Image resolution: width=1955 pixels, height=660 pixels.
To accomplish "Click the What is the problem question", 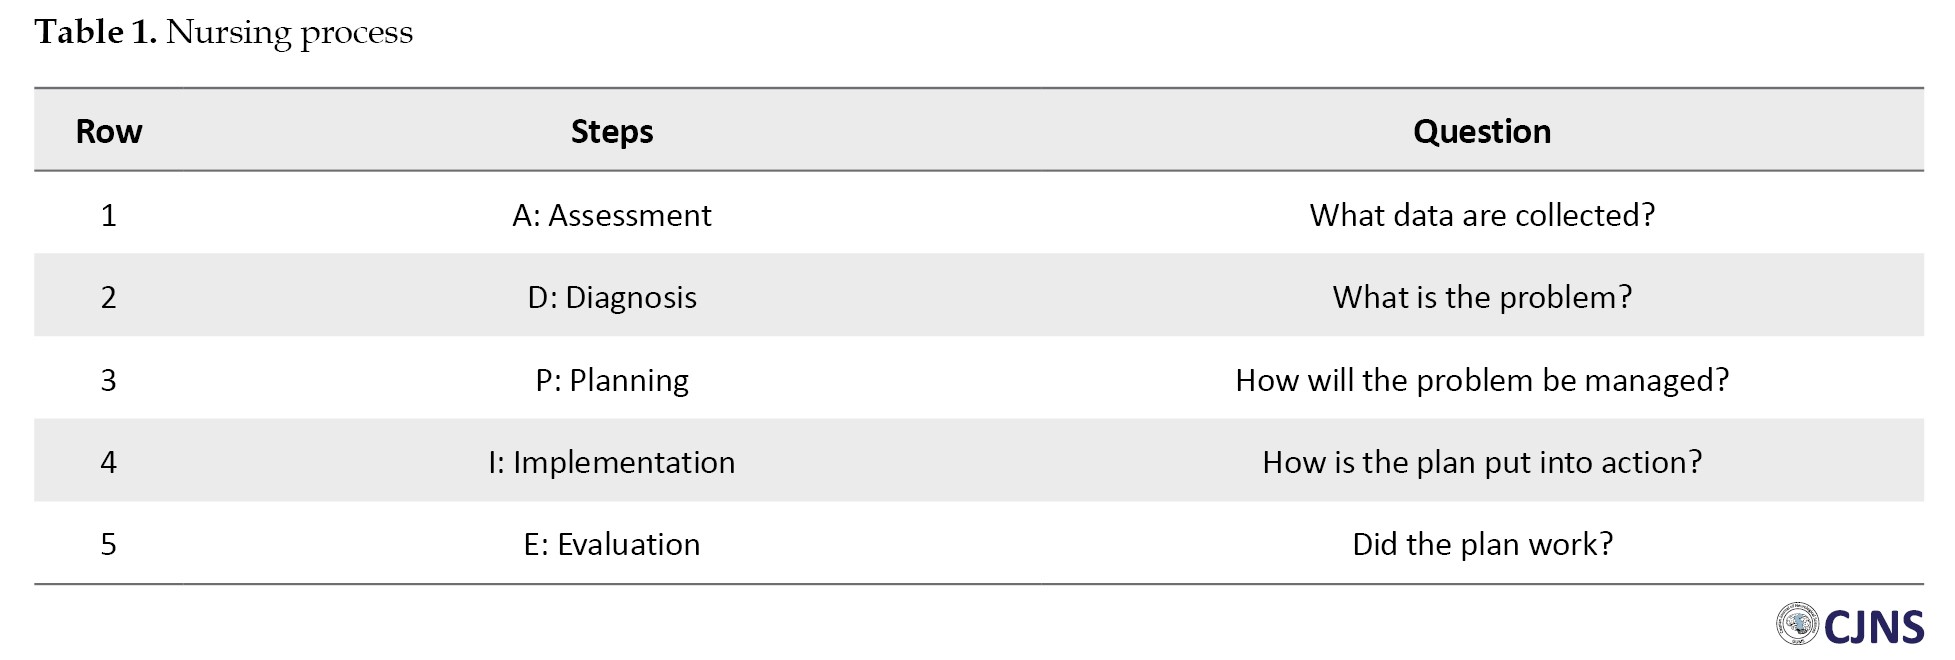I will [x=1482, y=297].
